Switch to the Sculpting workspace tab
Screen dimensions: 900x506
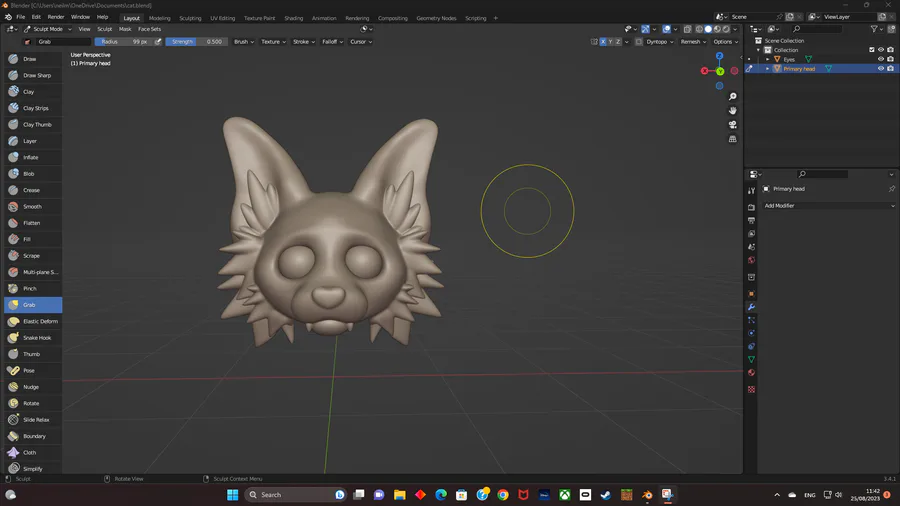tap(190, 18)
